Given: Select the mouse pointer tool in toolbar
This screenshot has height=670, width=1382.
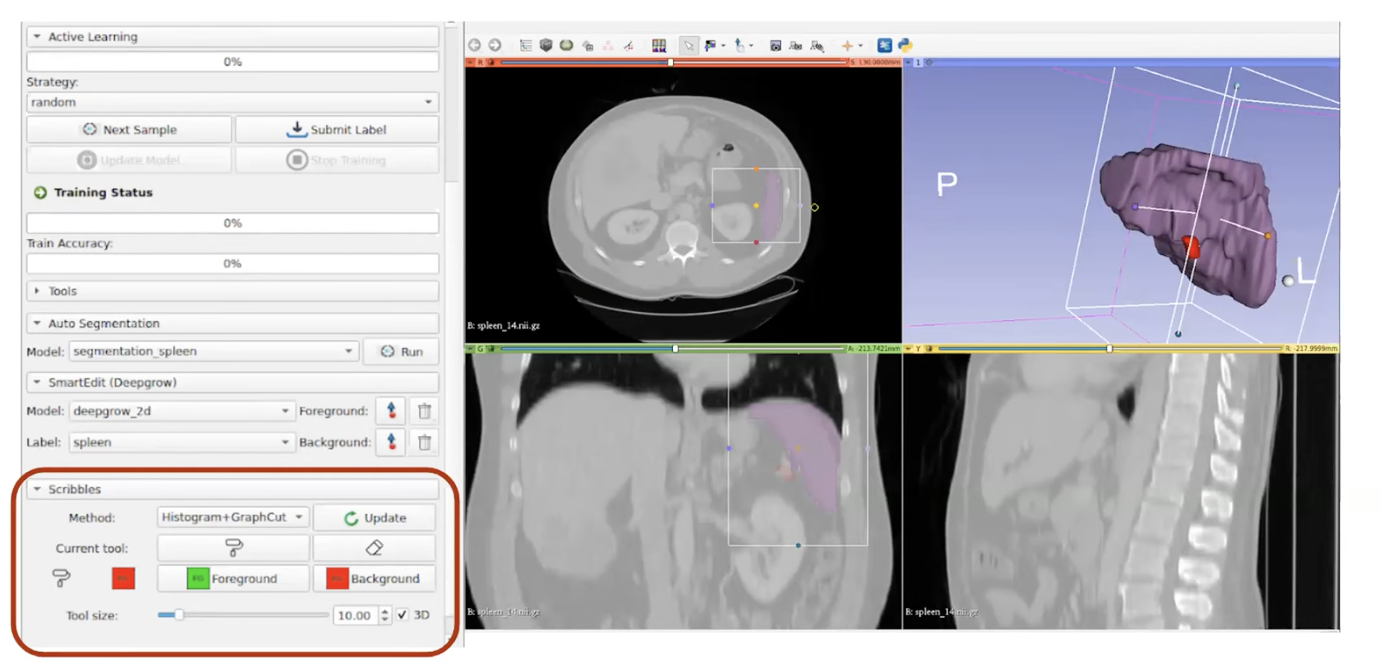Looking at the screenshot, I should 688,45.
